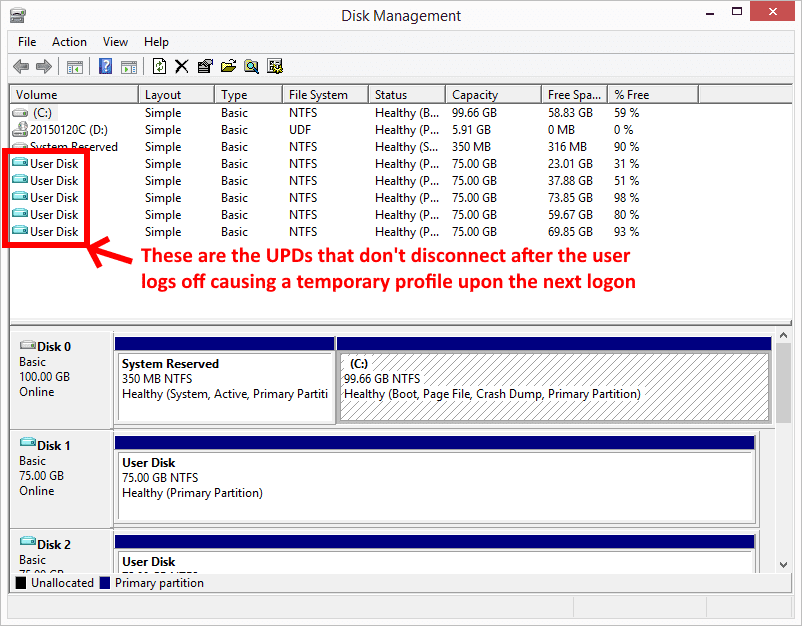Select User Disk row with 80 % free

tap(354, 215)
